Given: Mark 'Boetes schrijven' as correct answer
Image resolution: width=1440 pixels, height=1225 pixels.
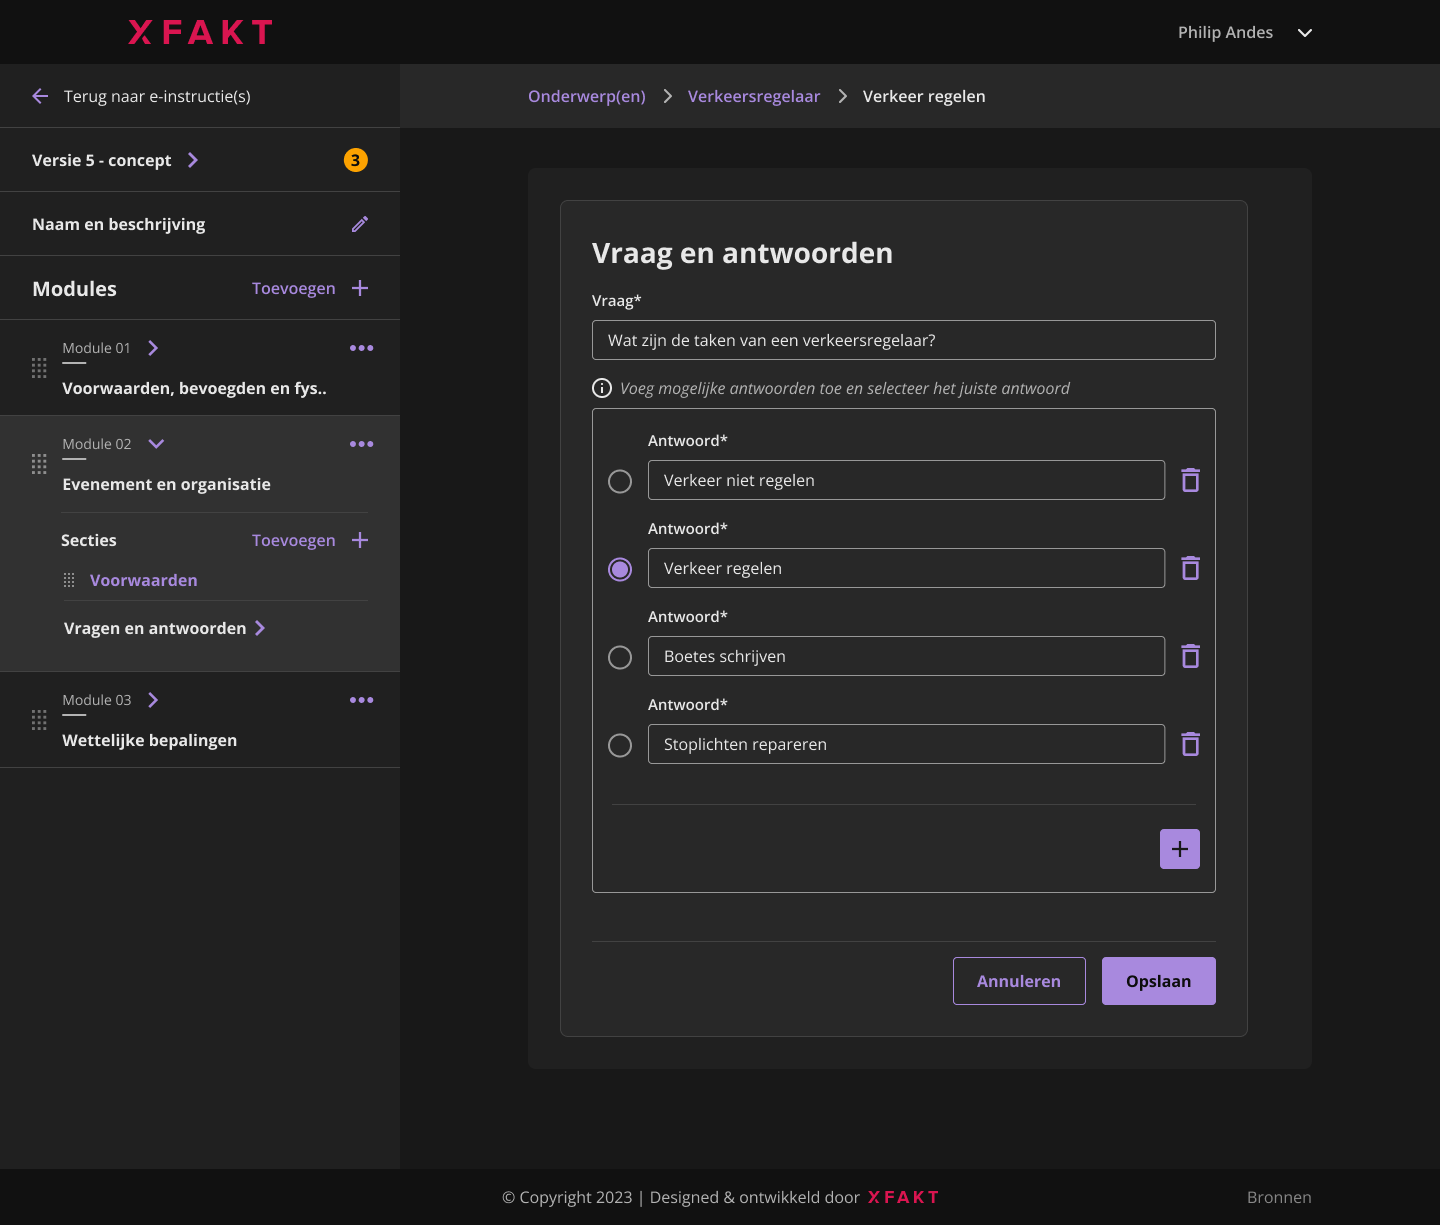Looking at the screenshot, I should 620,657.
